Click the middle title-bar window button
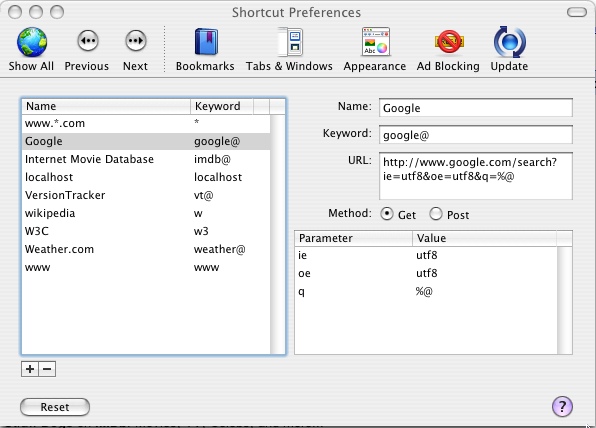This screenshot has height=428, width=596. pos(36,12)
